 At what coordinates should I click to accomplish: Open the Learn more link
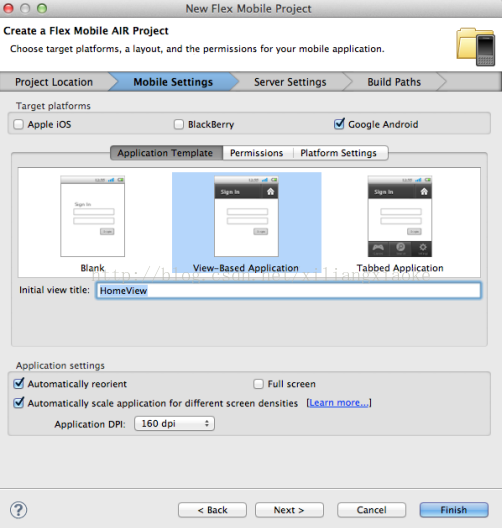point(339,403)
